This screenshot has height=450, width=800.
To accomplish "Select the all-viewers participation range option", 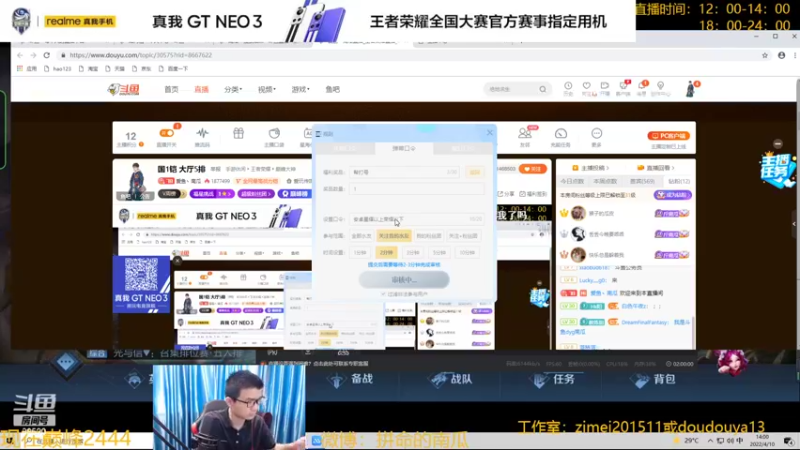I will pyautogui.click(x=361, y=236).
